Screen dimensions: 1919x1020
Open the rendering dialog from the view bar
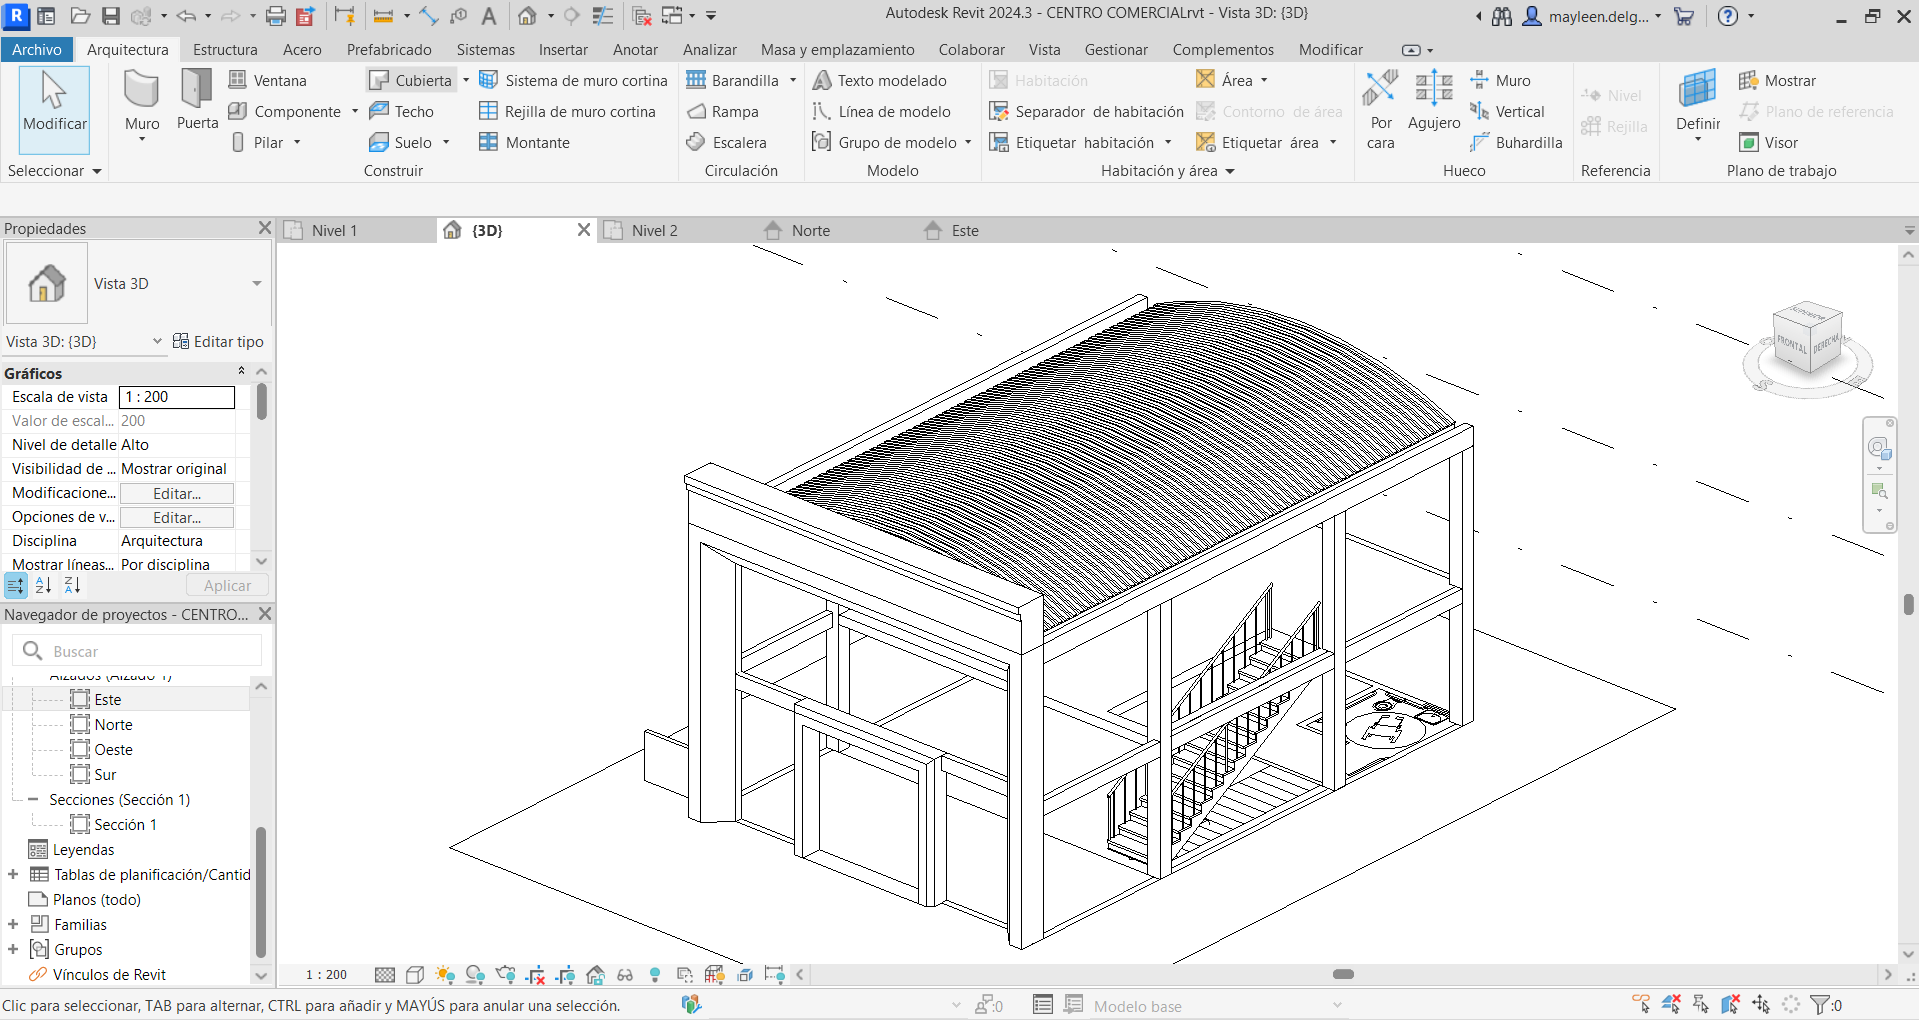[505, 974]
